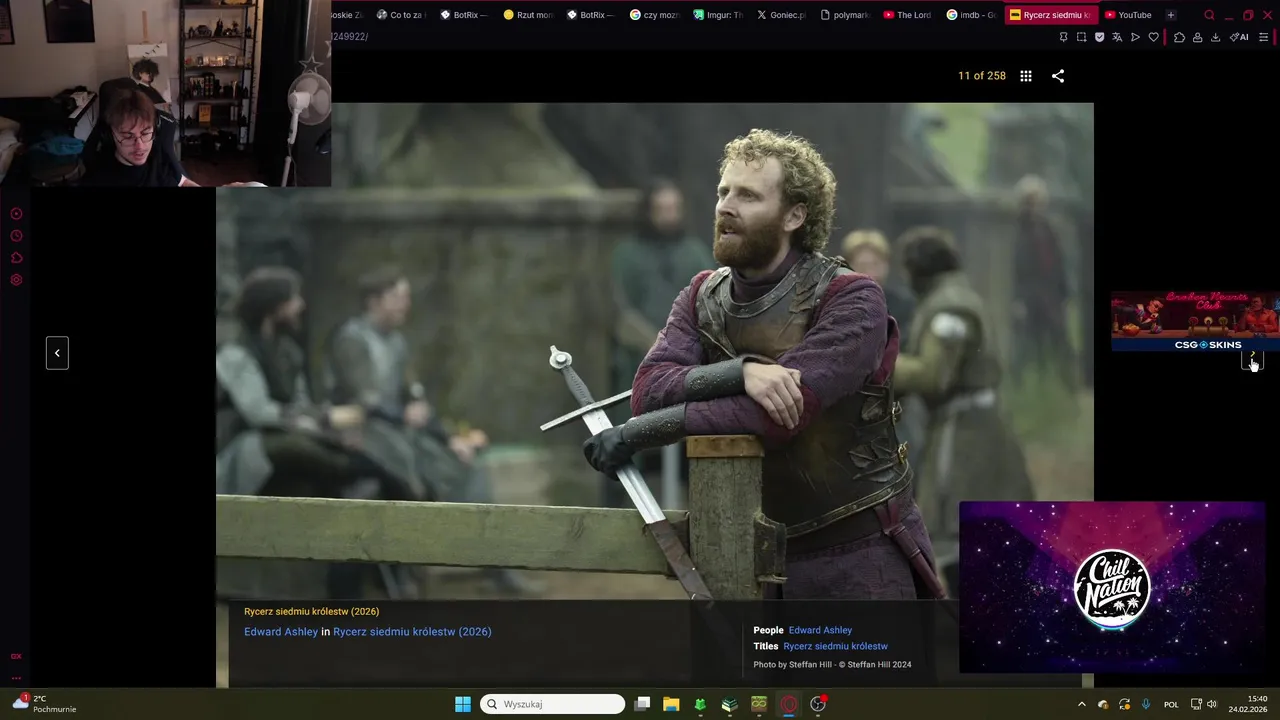Click the taskbar app icon with red notification dot
Image resolution: width=1280 pixels, height=720 pixels.
point(818,704)
